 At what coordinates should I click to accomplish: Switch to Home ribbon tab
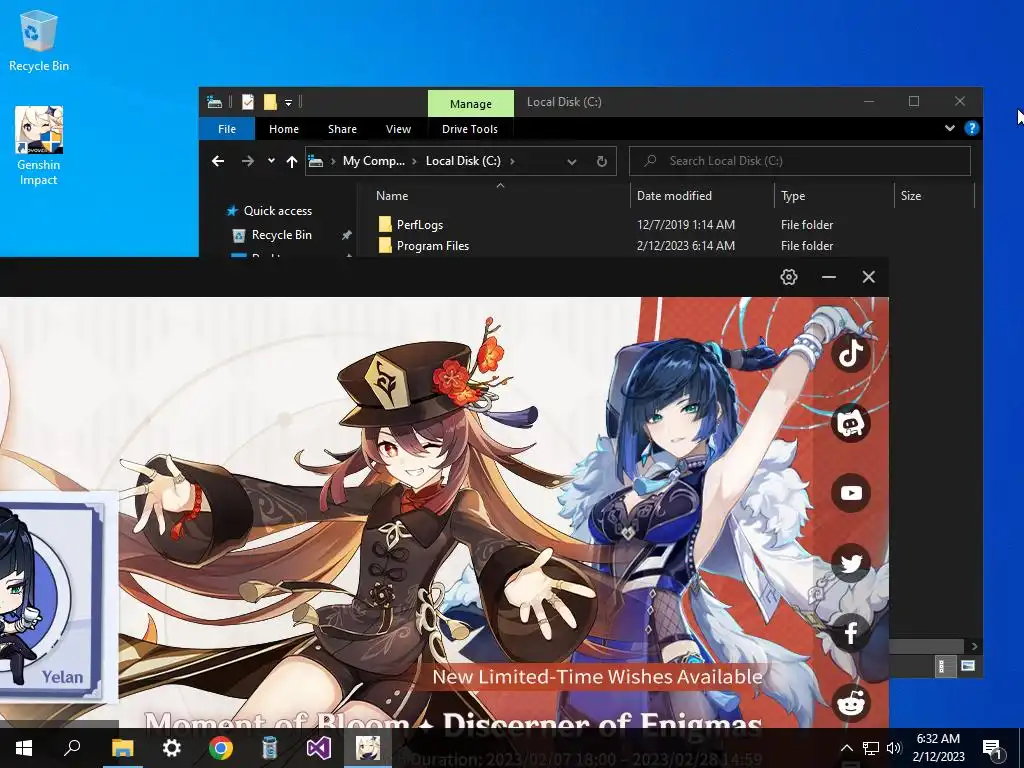click(283, 129)
